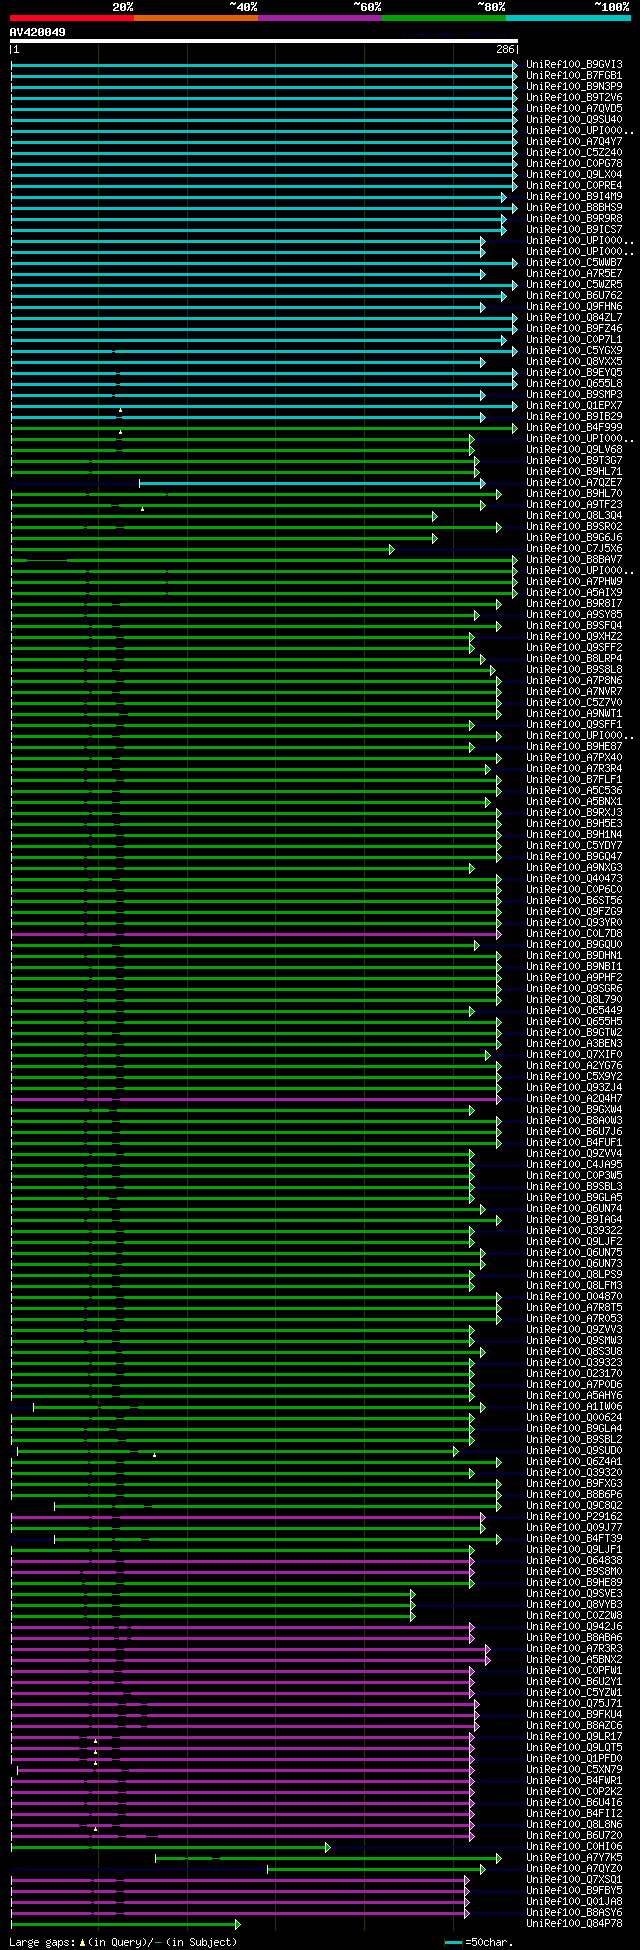Select hit label UniRef100_A7Y7K5
This screenshot has height=1950, width=640.
[x=574, y=1858]
